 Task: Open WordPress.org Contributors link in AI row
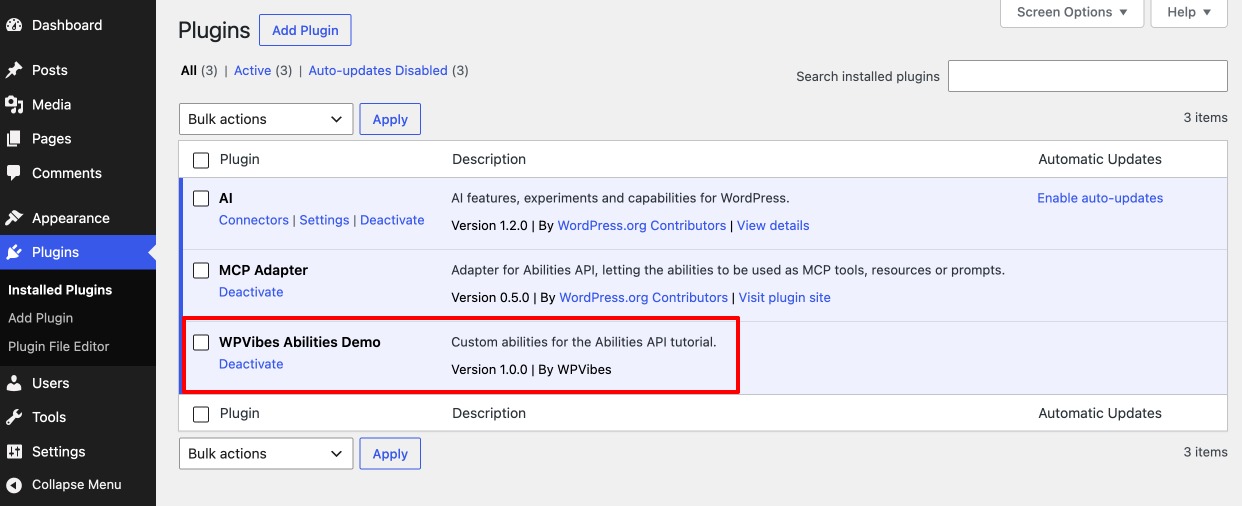(642, 225)
